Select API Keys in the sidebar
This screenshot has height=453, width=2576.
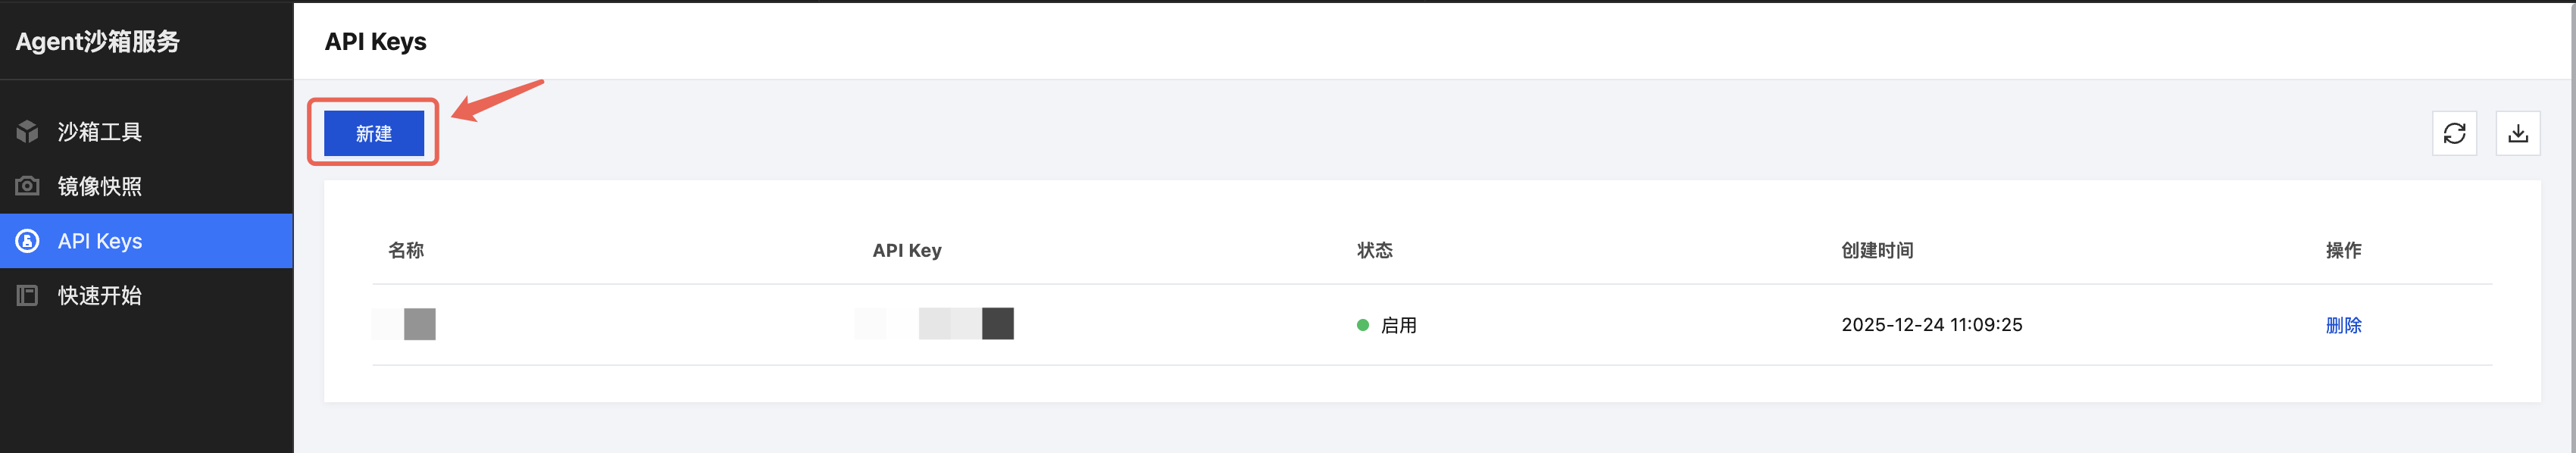[100, 241]
